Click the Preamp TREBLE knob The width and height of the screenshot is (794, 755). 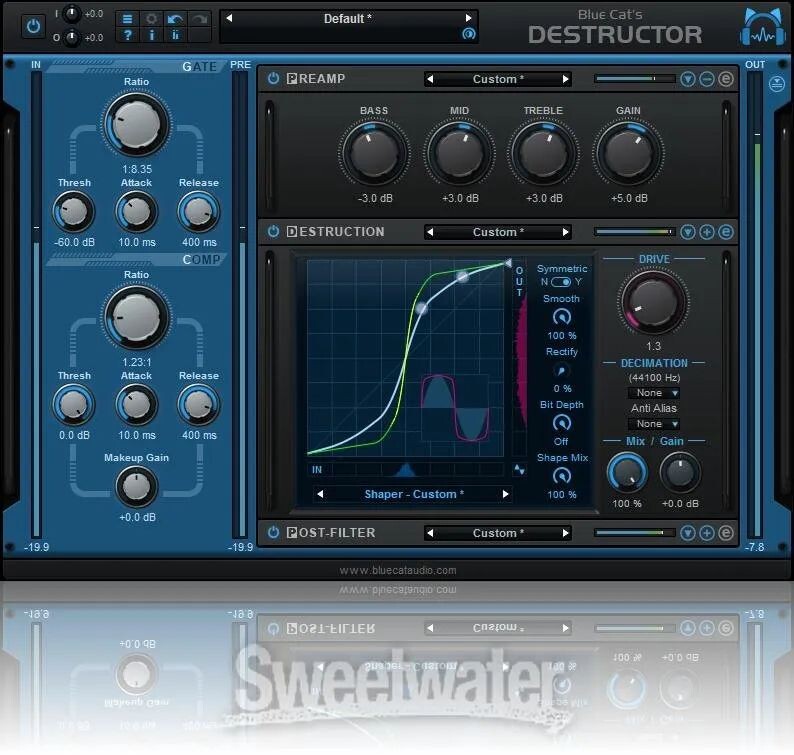click(543, 152)
